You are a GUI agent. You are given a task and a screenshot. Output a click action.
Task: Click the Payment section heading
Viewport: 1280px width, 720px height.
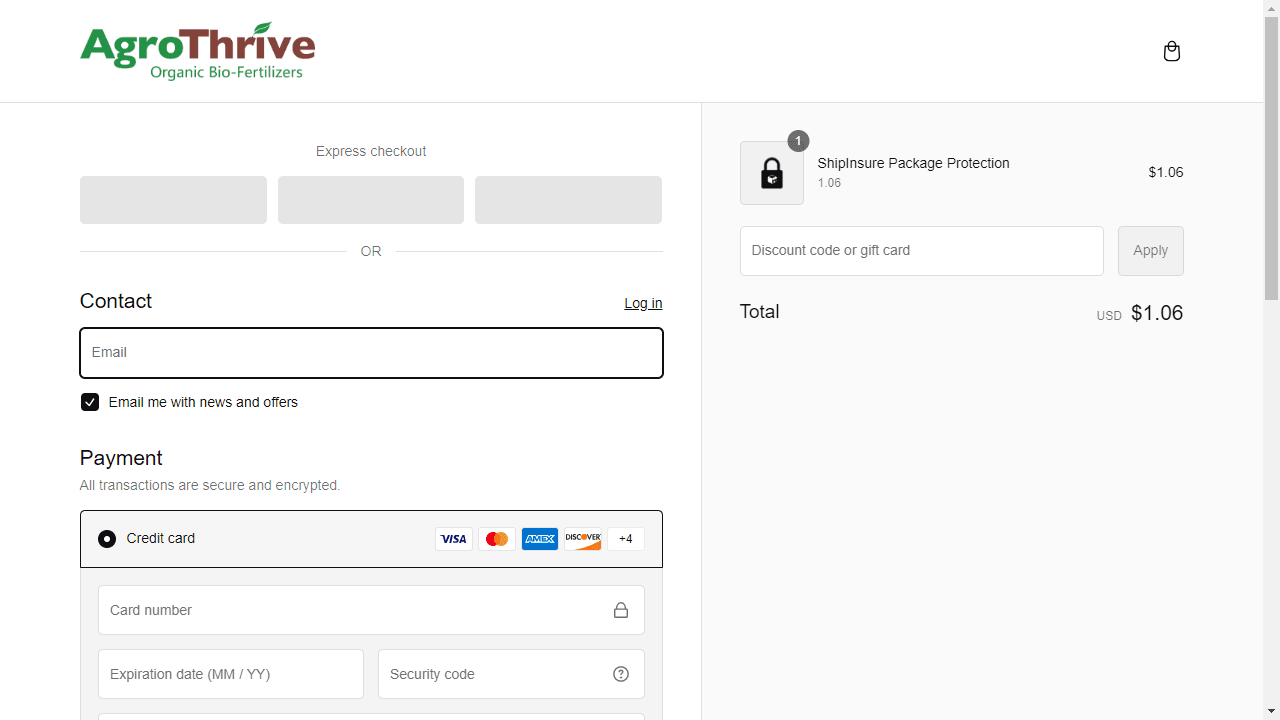[x=121, y=458]
